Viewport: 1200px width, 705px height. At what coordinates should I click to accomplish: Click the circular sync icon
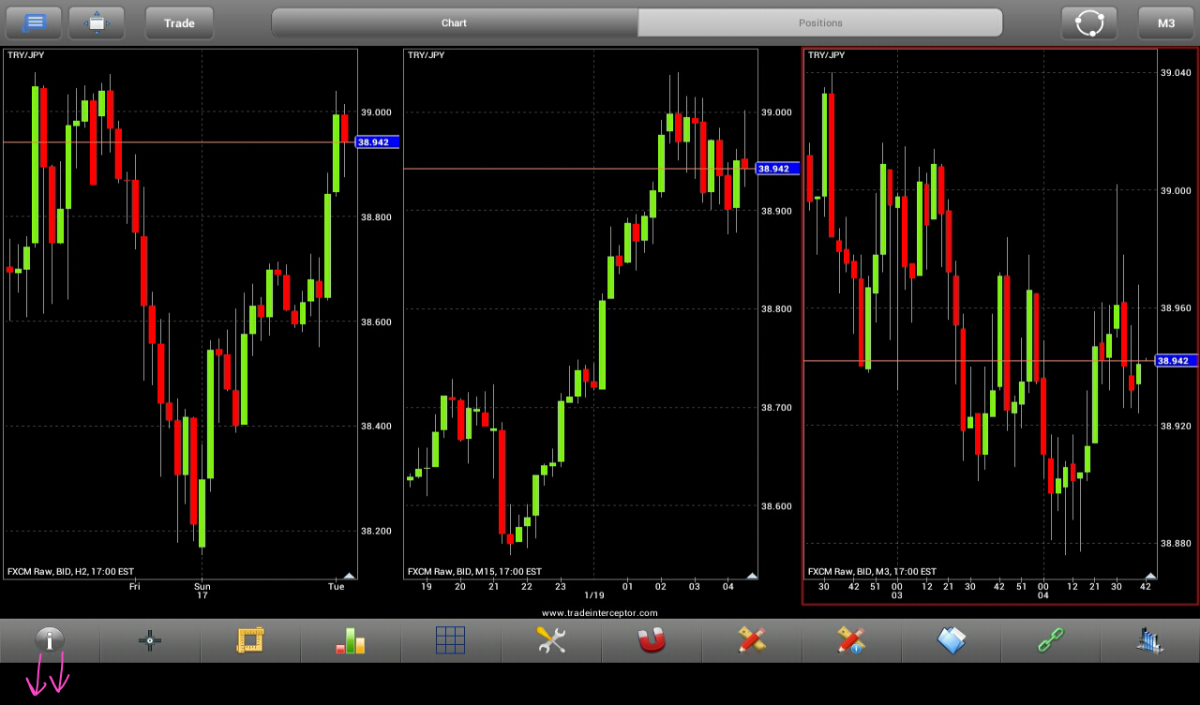click(1089, 22)
